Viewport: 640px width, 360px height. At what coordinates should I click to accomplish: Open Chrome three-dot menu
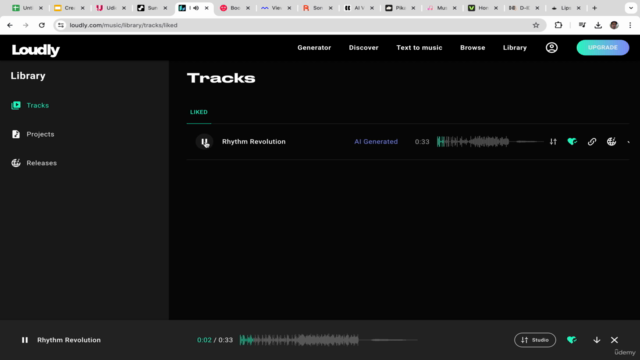point(630,25)
